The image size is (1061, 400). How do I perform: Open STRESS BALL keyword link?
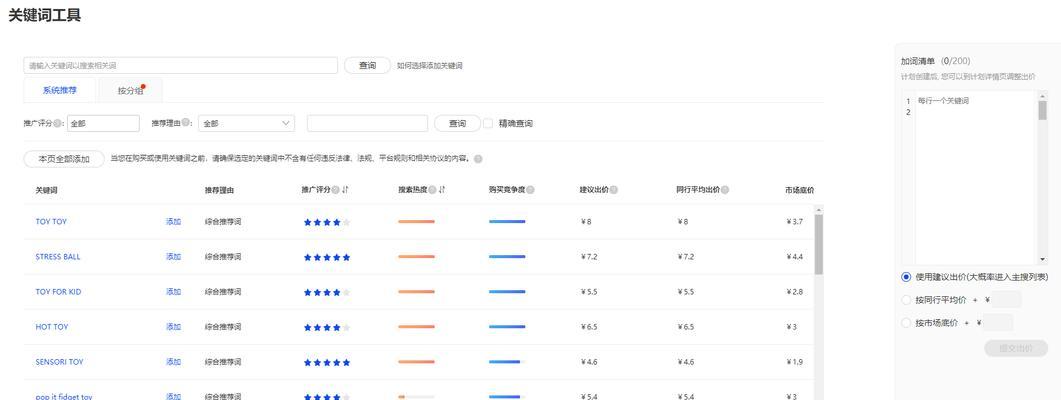58,257
